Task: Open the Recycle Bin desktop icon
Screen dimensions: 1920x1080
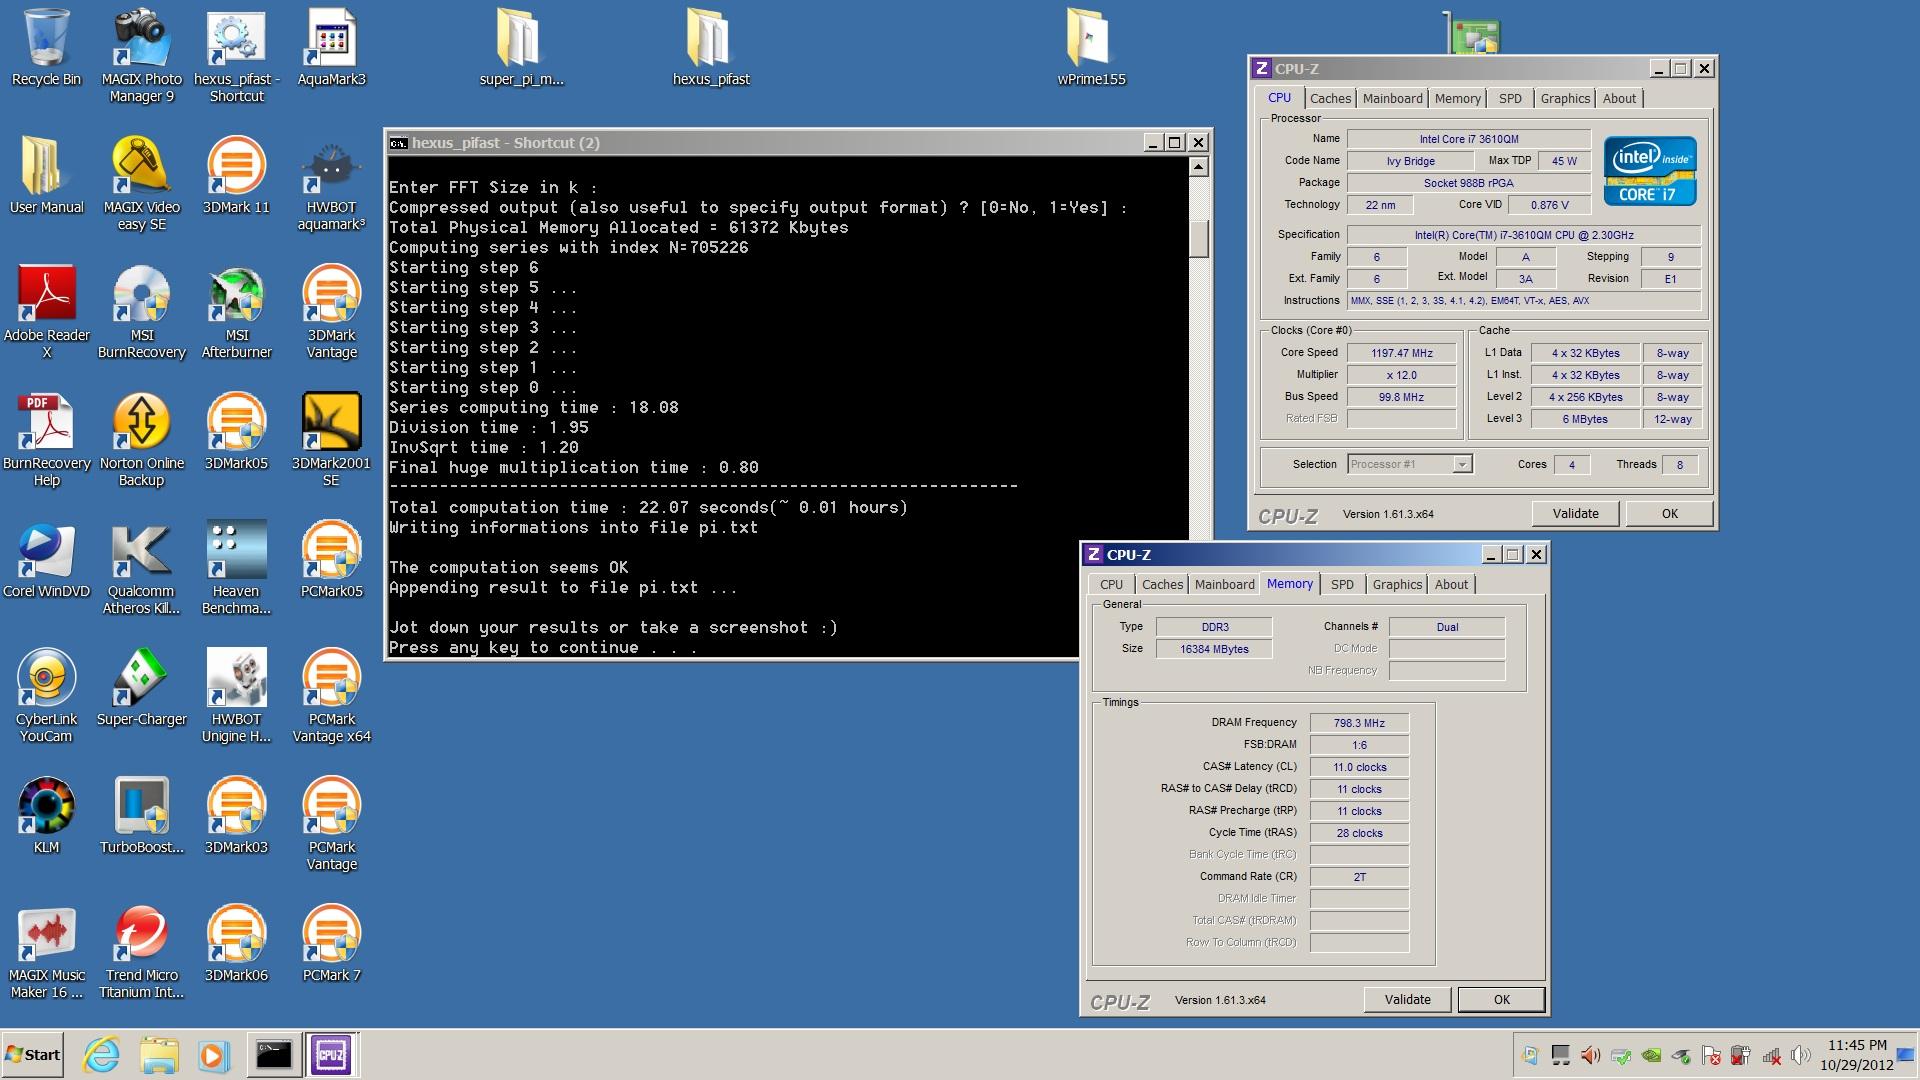Action: pos(46,49)
